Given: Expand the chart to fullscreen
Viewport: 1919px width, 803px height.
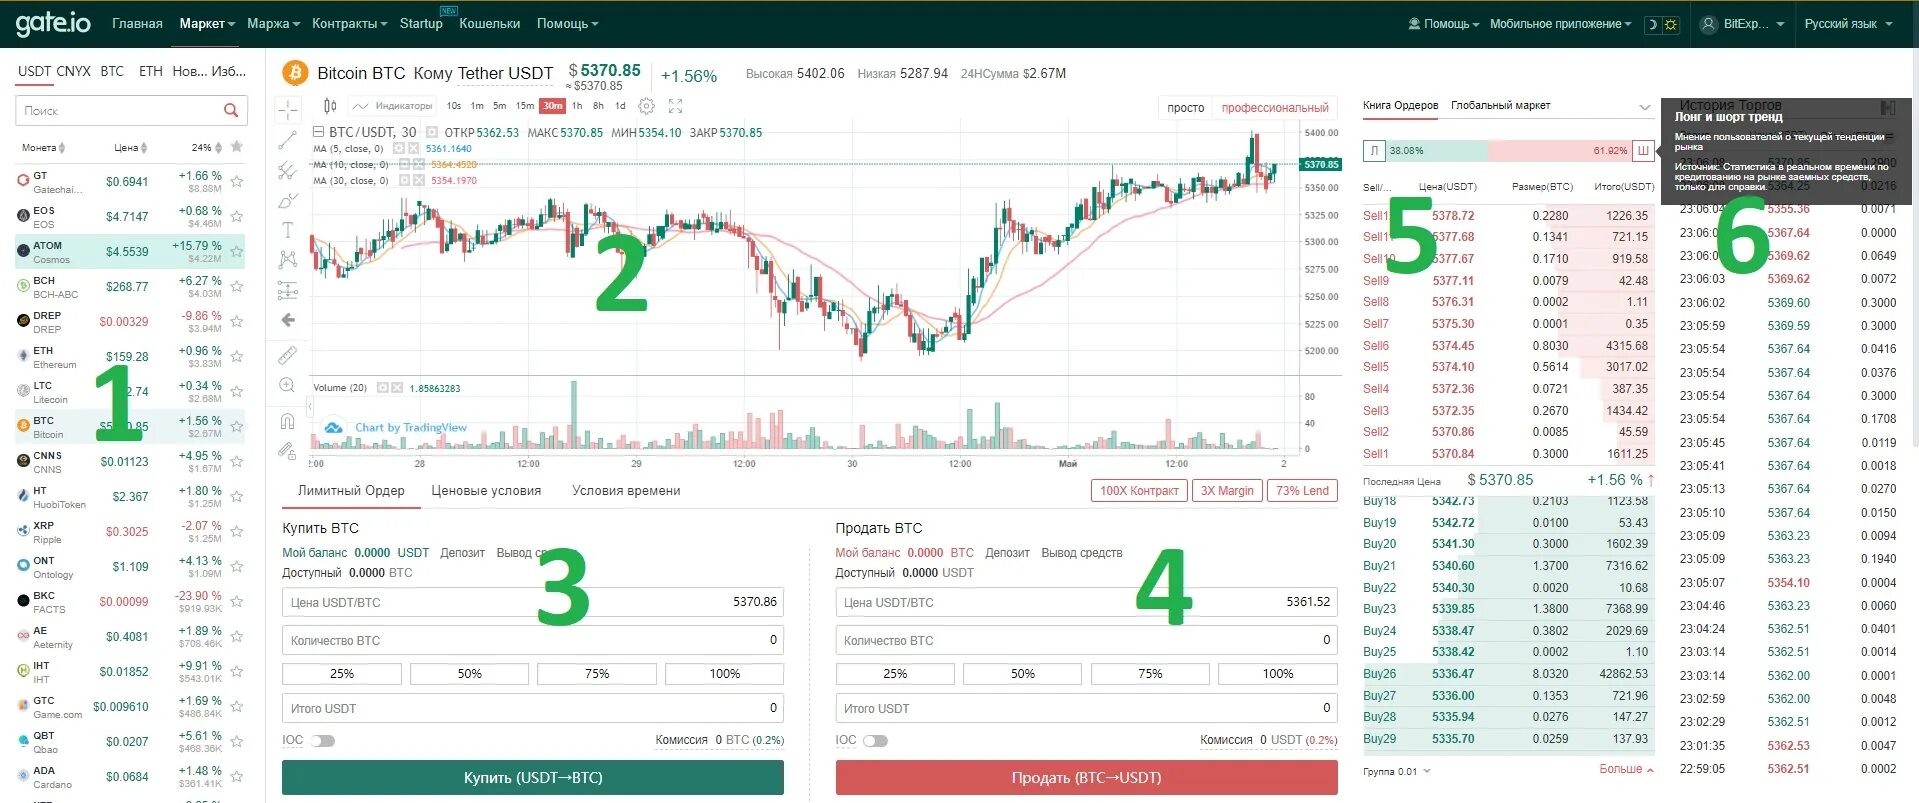Looking at the screenshot, I should [675, 106].
